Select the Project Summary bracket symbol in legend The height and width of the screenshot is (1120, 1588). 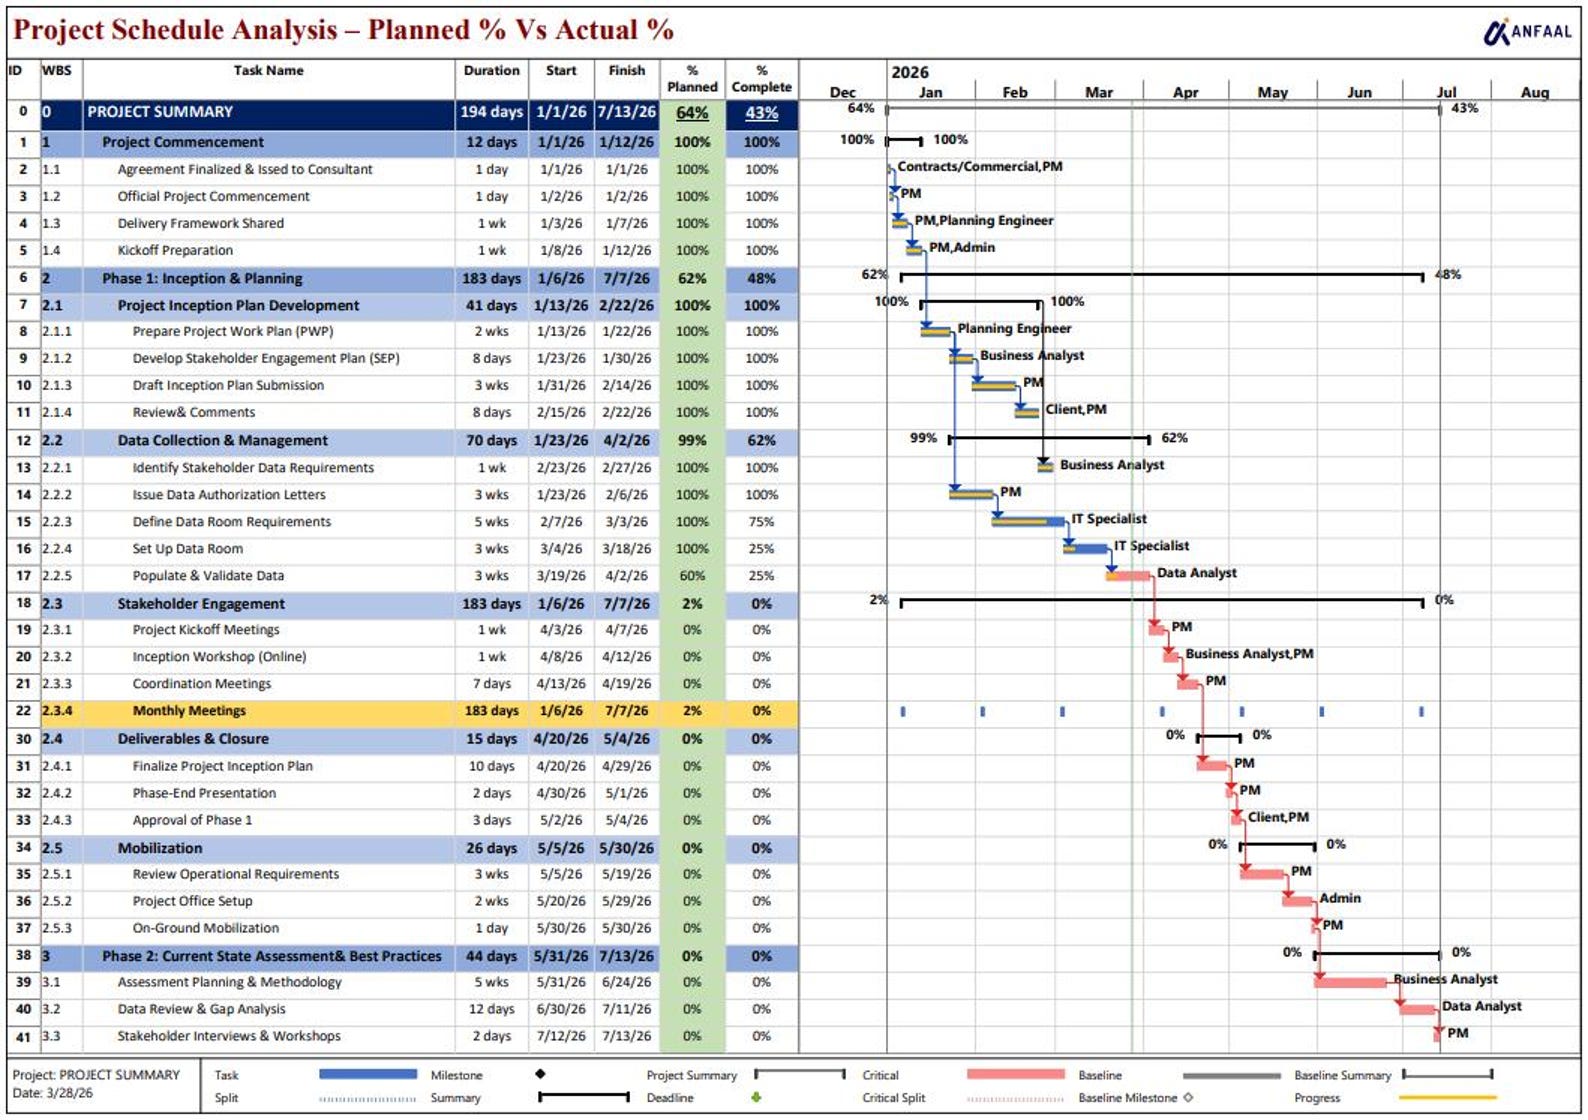pyautogui.click(x=800, y=1075)
